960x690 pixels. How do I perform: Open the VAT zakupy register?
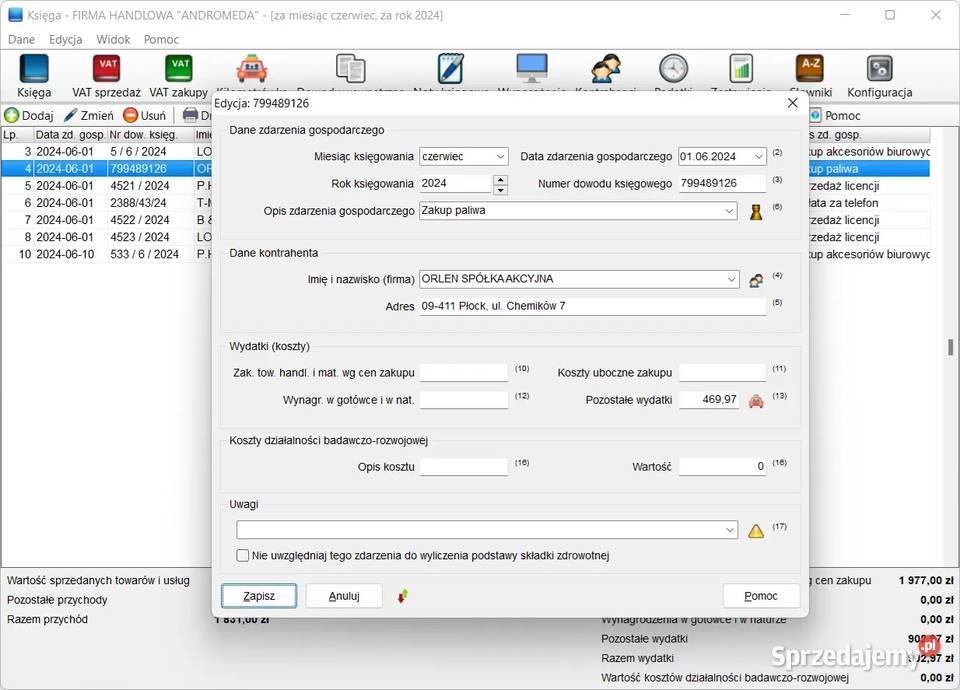178,75
